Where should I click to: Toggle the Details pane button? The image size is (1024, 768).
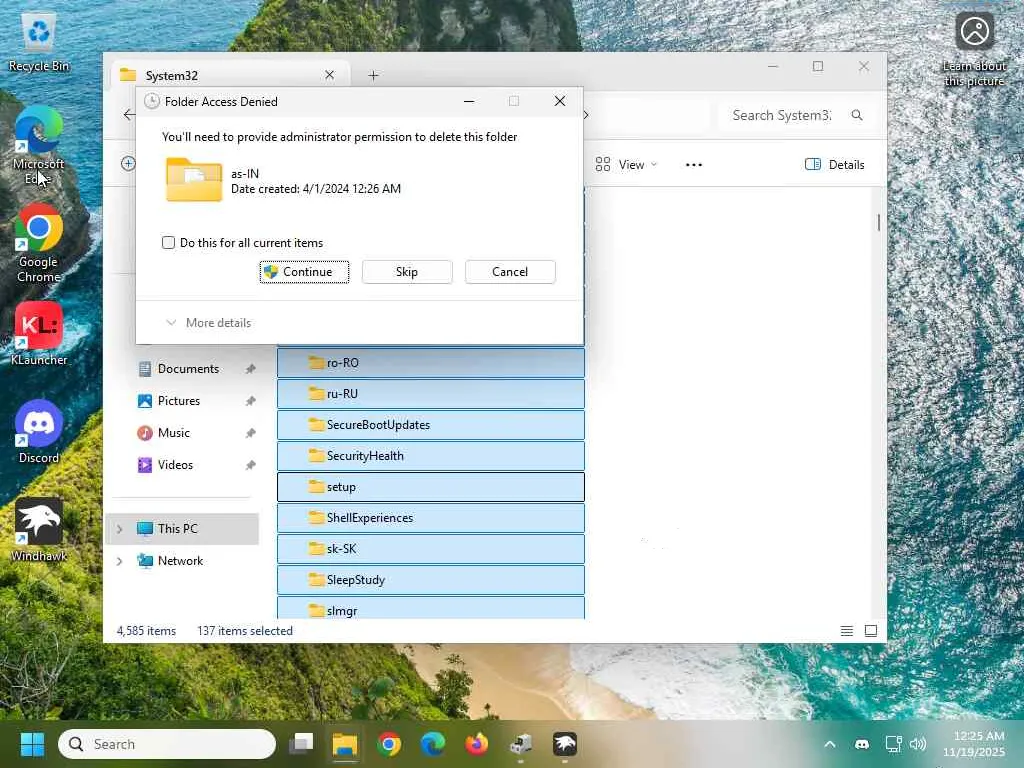click(x=835, y=165)
